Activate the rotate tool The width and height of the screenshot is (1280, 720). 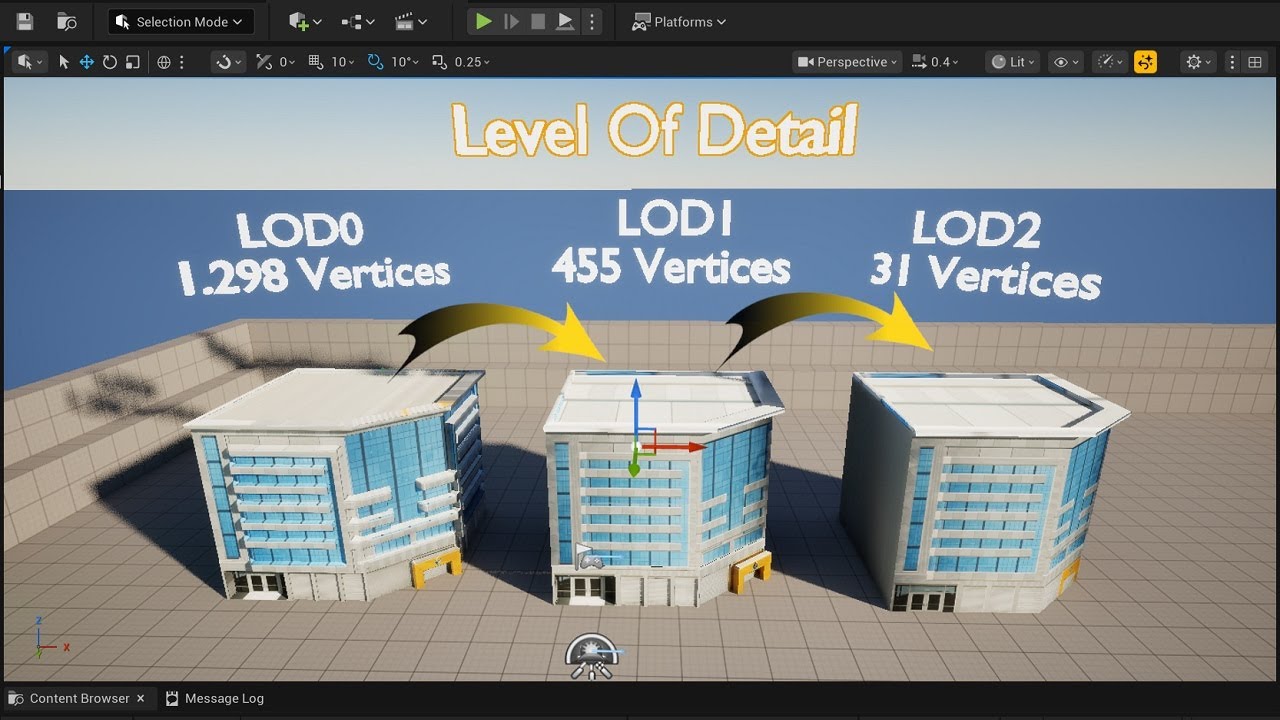pos(110,62)
